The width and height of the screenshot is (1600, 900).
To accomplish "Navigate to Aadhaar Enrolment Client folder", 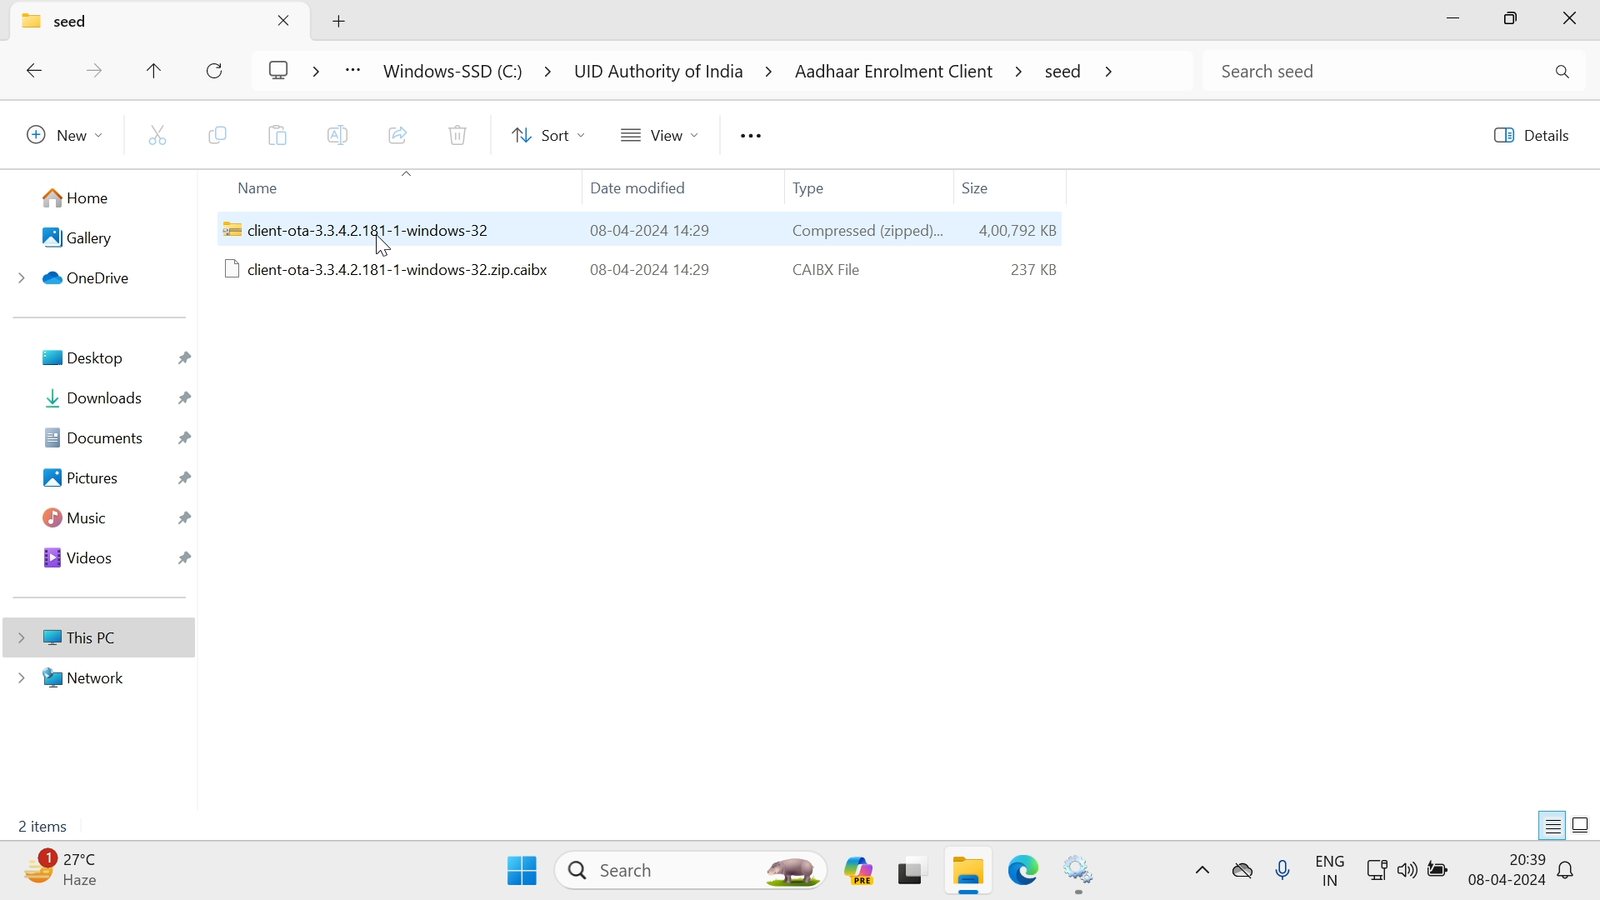I will pos(893,72).
